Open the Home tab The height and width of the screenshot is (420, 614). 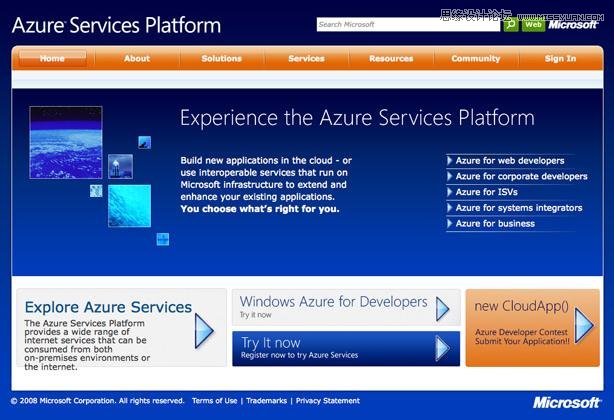(x=52, y=58)
